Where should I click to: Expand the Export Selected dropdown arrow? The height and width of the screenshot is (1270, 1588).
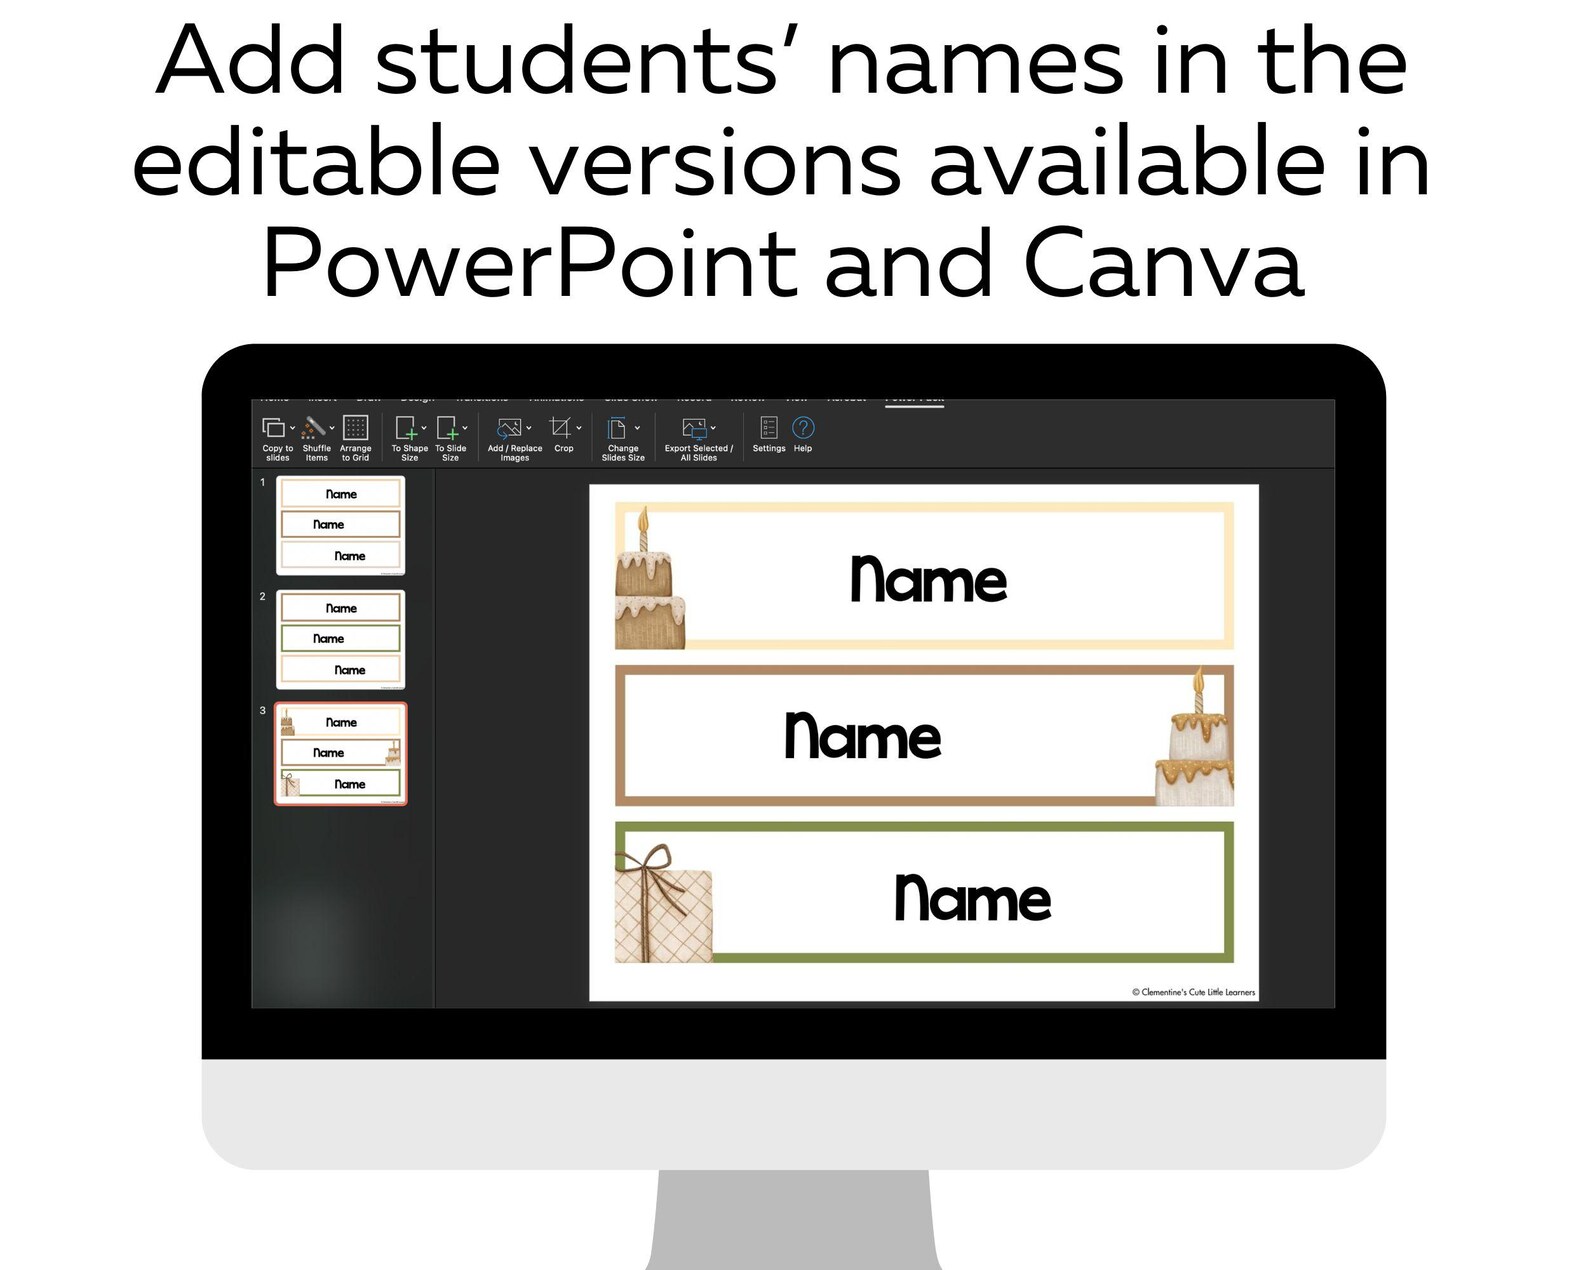(x=713, y=428)
